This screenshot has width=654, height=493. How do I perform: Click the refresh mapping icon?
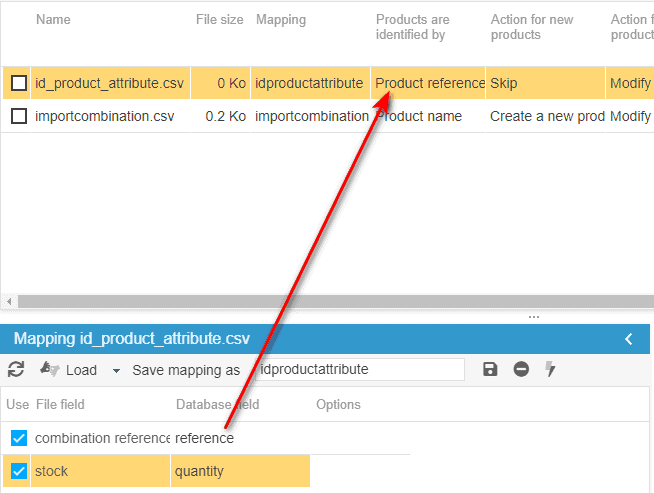[x=15, y=369]
